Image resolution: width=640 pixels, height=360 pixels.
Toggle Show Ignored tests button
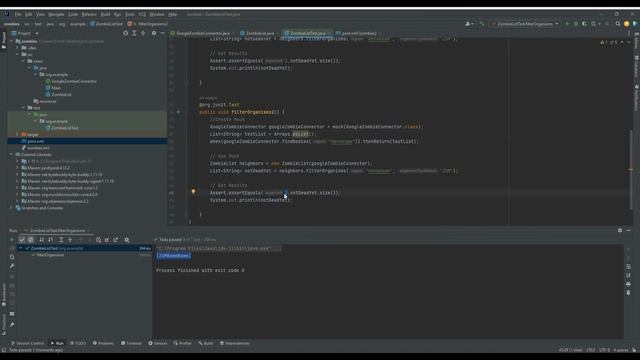[x=31, y=240]
